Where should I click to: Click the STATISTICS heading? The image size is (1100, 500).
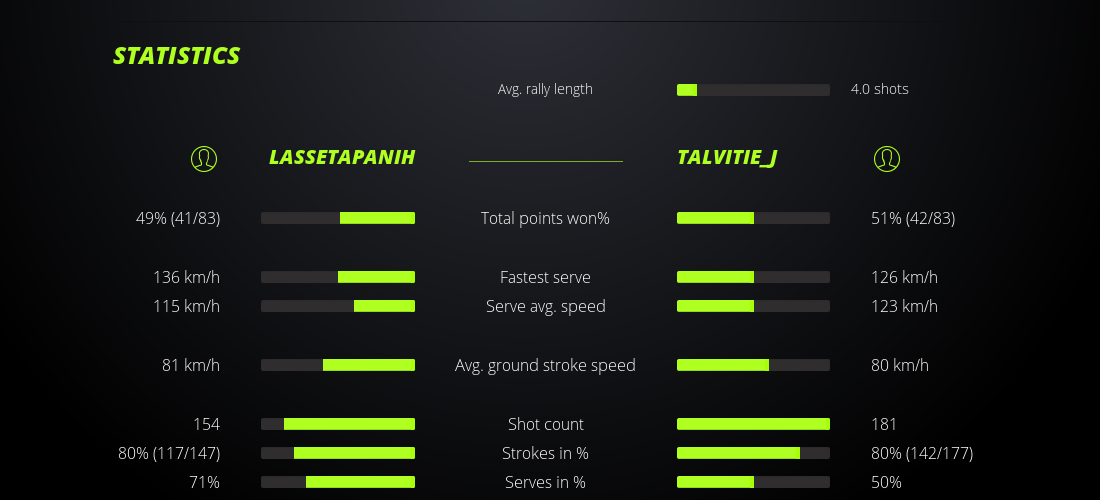pos(177,56)
